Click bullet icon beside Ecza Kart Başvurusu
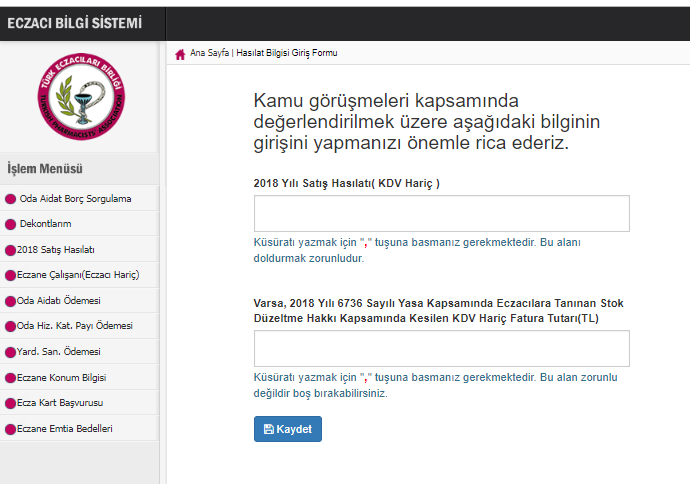This screenshot has height=484, width=690. pos(11,403)
